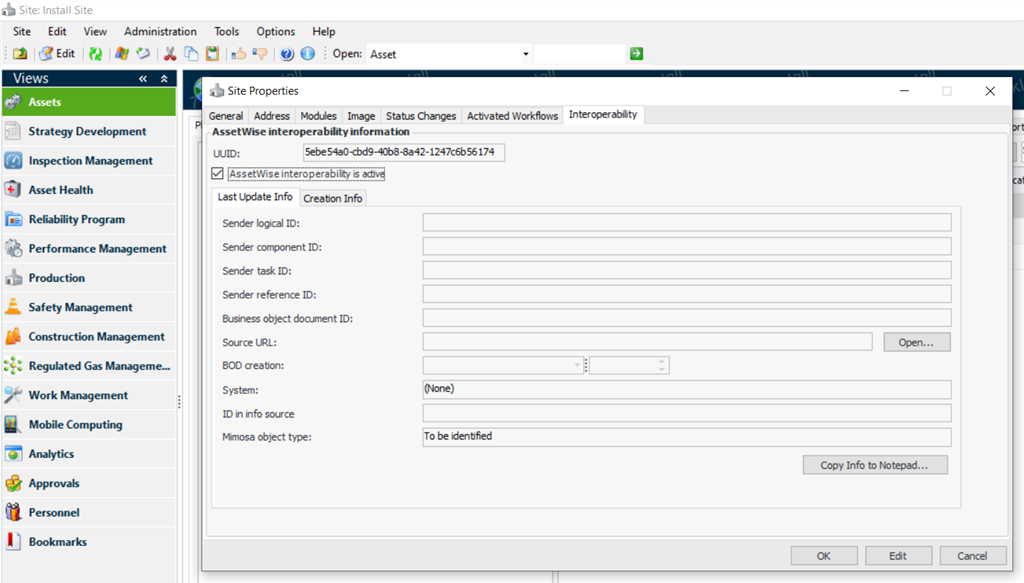This screenshot has width=1024, height=583.
Task: Click the thumbs down icon
Action: pos(260,54)
